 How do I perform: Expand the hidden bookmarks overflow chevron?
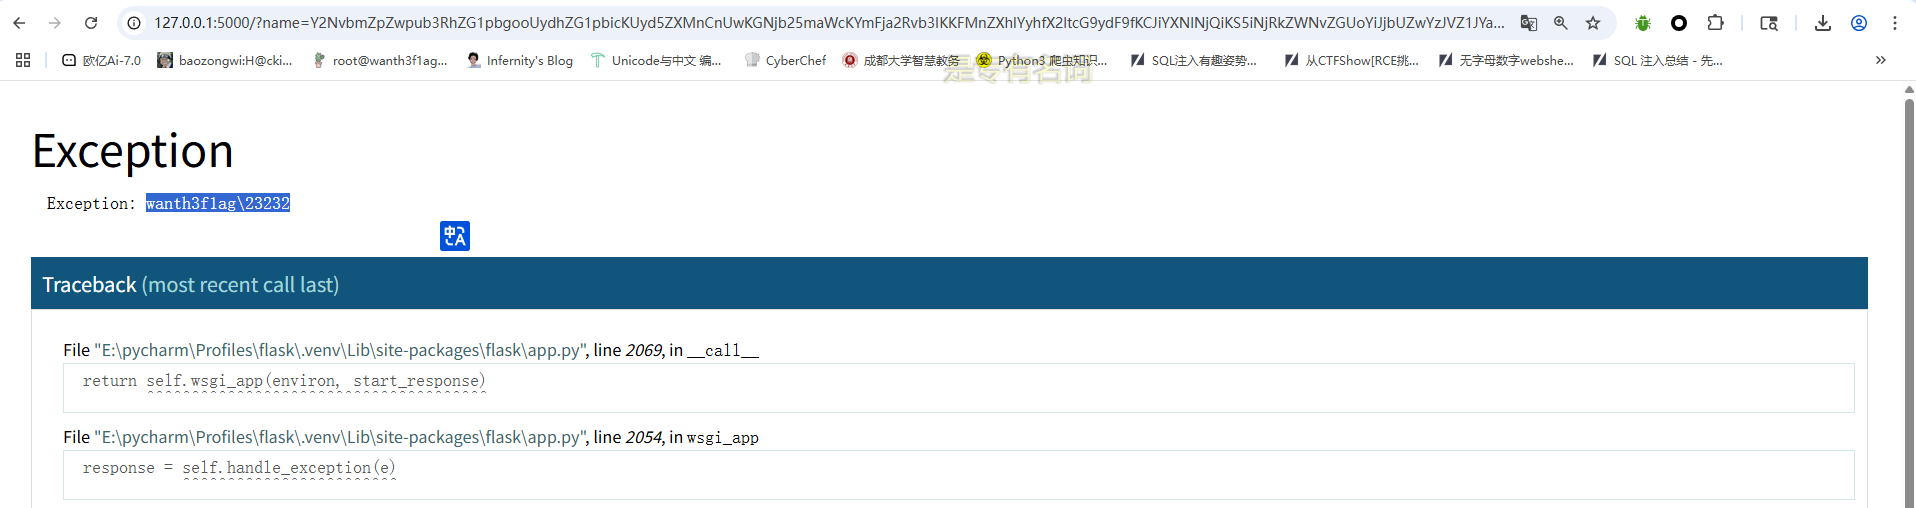1880,60
